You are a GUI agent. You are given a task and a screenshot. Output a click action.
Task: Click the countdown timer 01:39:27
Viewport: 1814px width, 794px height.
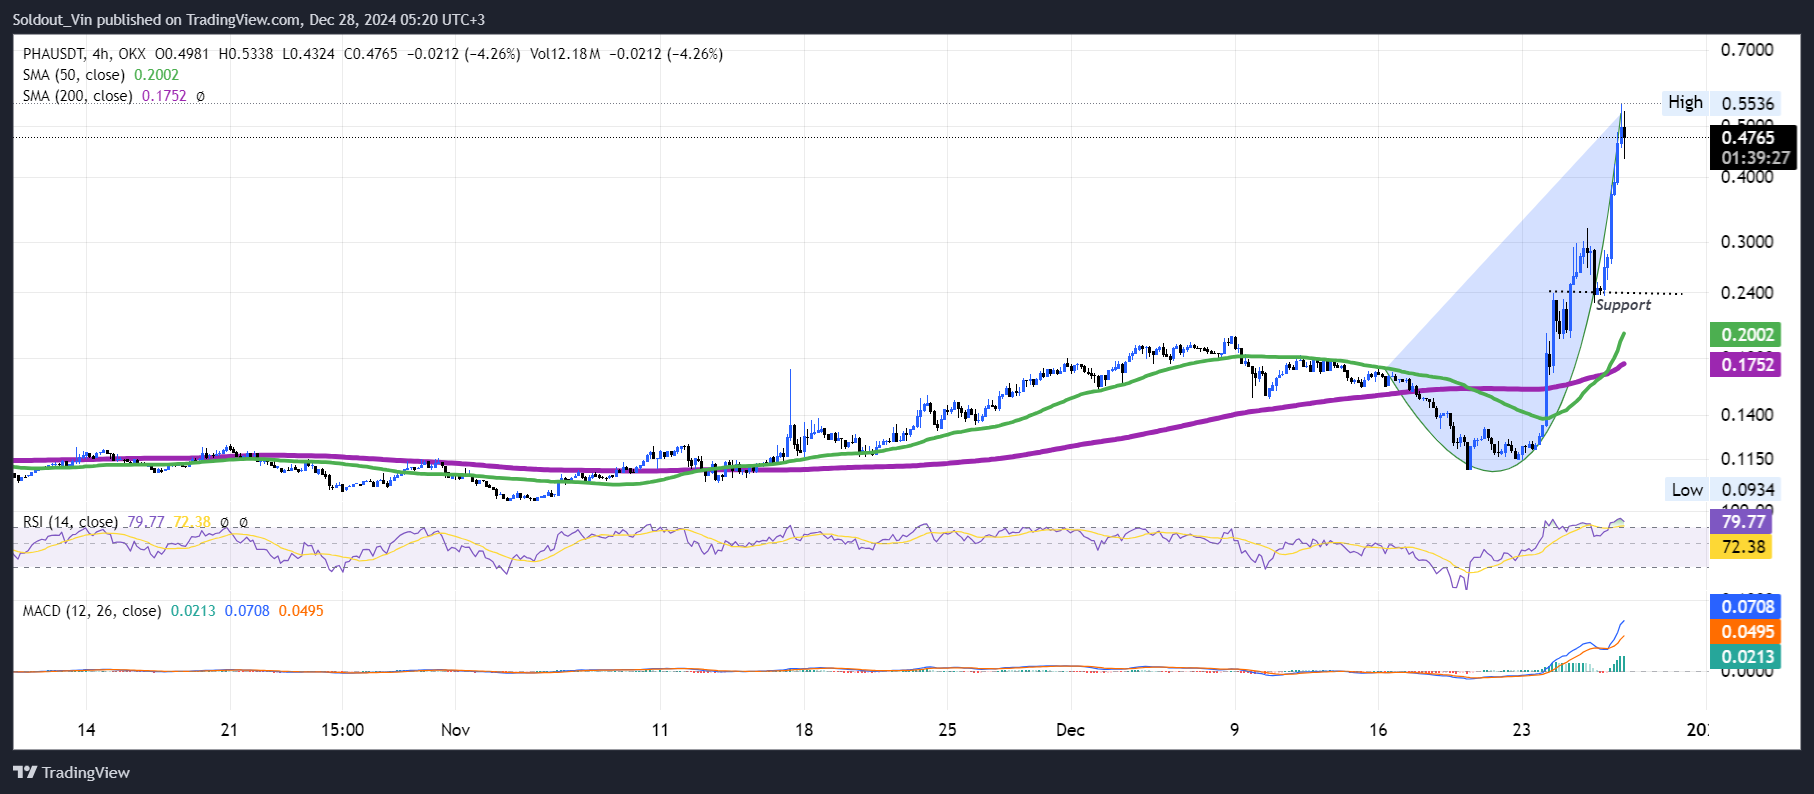point(1755,158)
